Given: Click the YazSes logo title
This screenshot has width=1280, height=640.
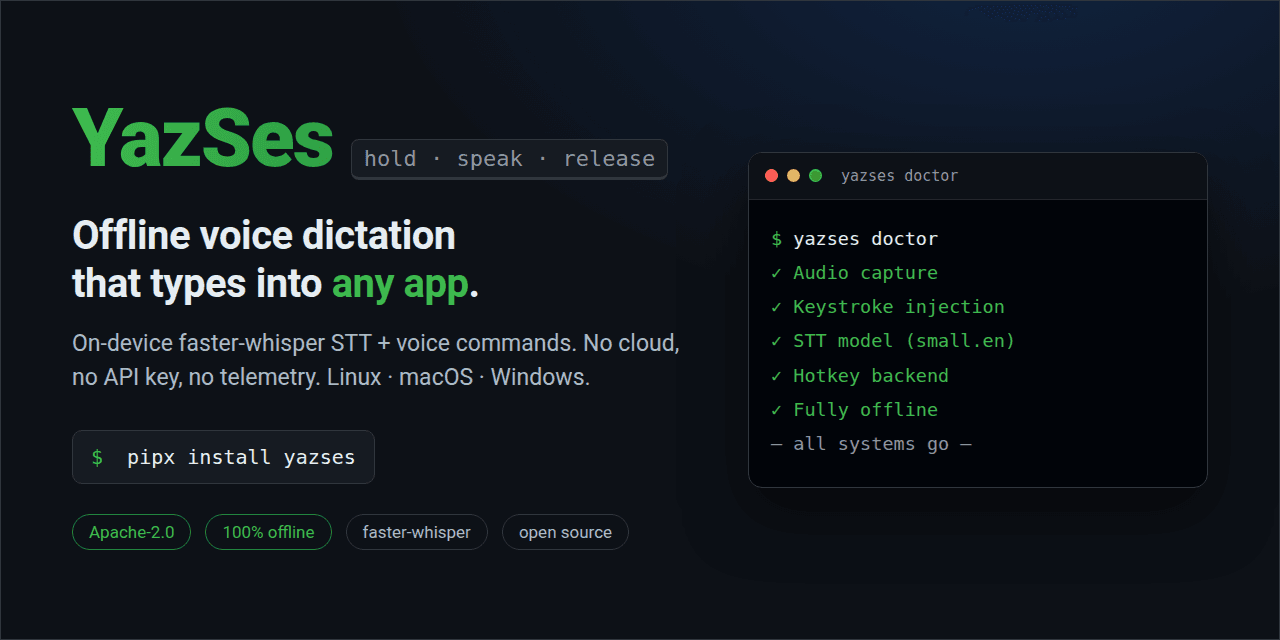Looking at the screenshot, I should coord(203,139).
